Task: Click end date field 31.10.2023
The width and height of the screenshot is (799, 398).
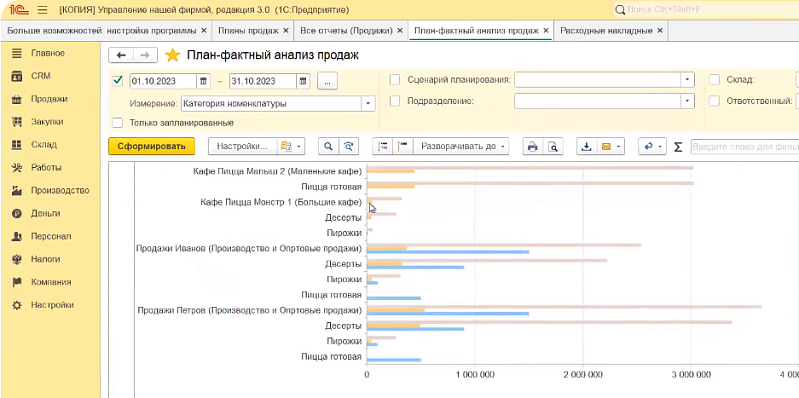Action: coord(262,81)
